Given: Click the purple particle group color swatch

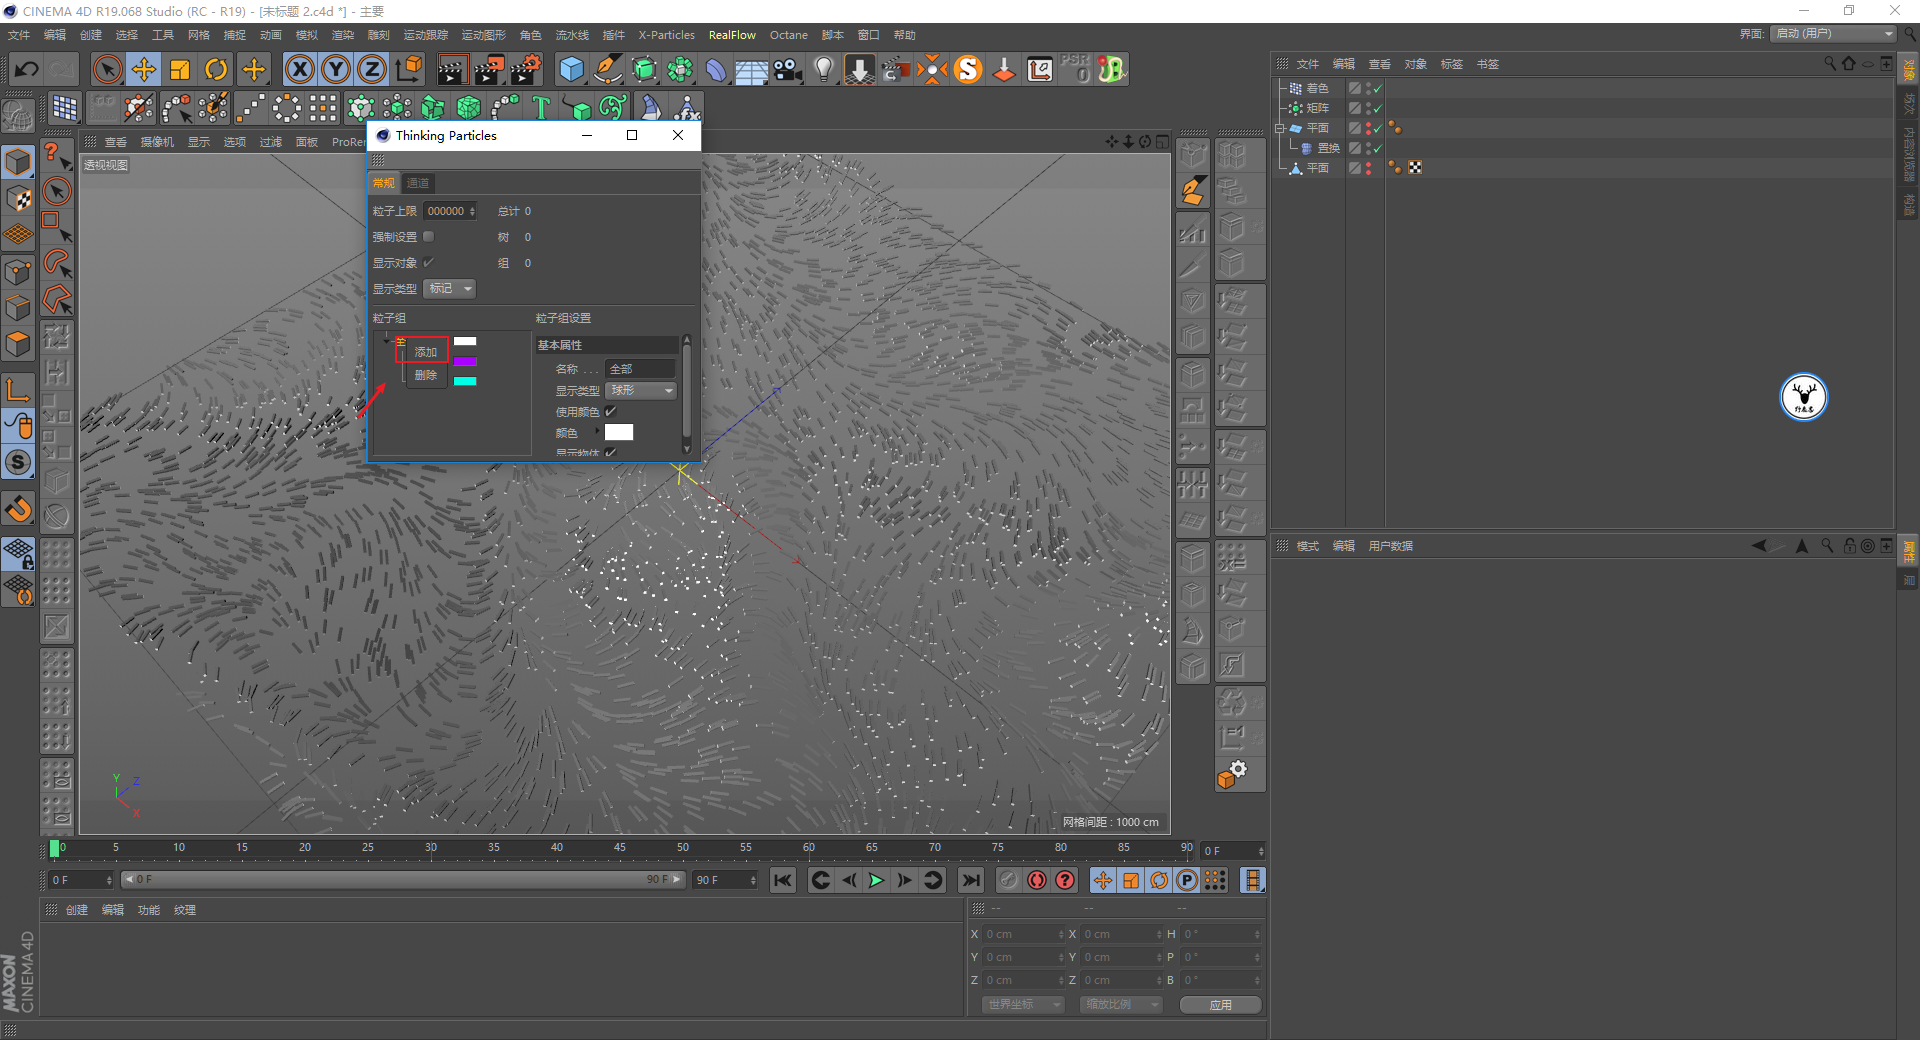Looking at the screenshot, I should click(465, 361).
